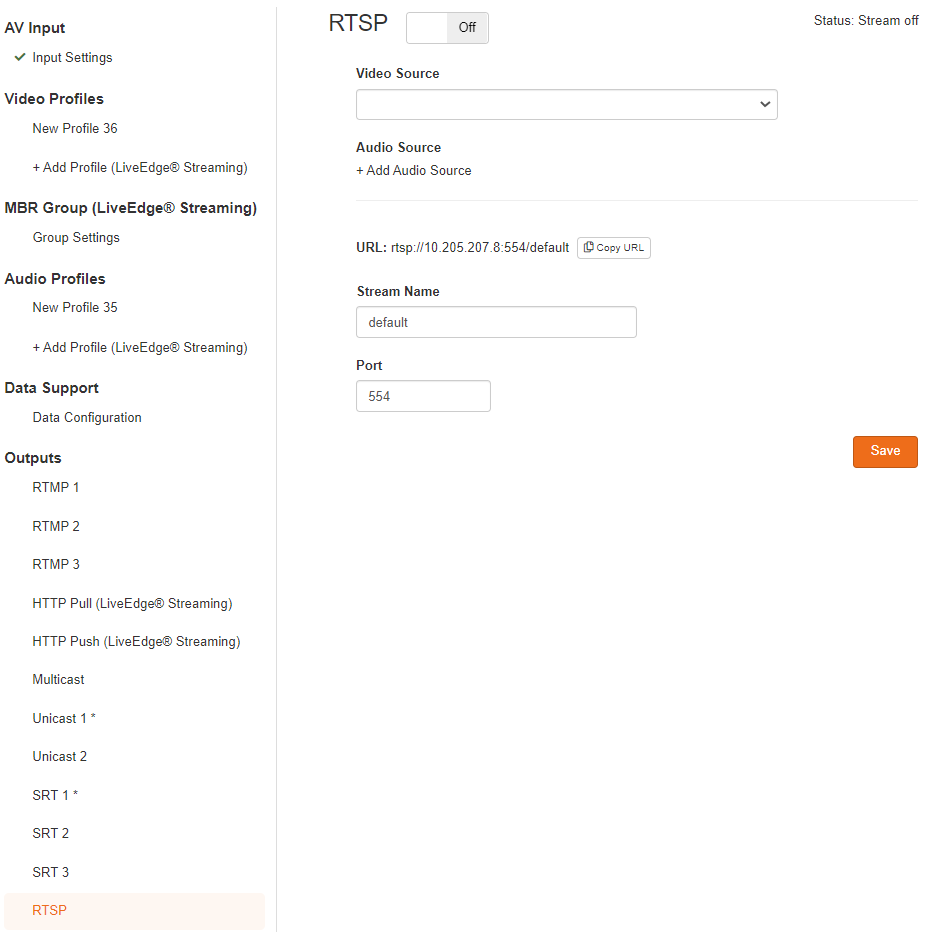
Task: Focus the Stream Name input field
Action: 496,322
